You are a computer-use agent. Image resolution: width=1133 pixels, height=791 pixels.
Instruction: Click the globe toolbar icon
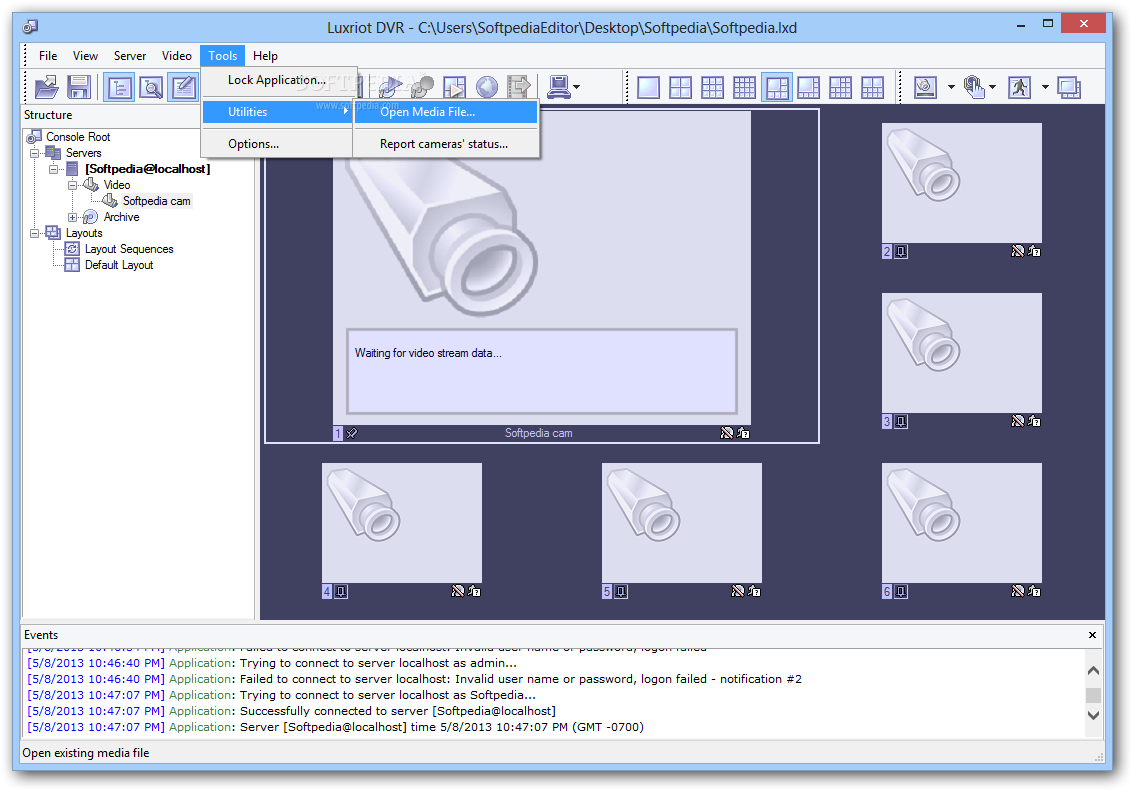(487, 87)
